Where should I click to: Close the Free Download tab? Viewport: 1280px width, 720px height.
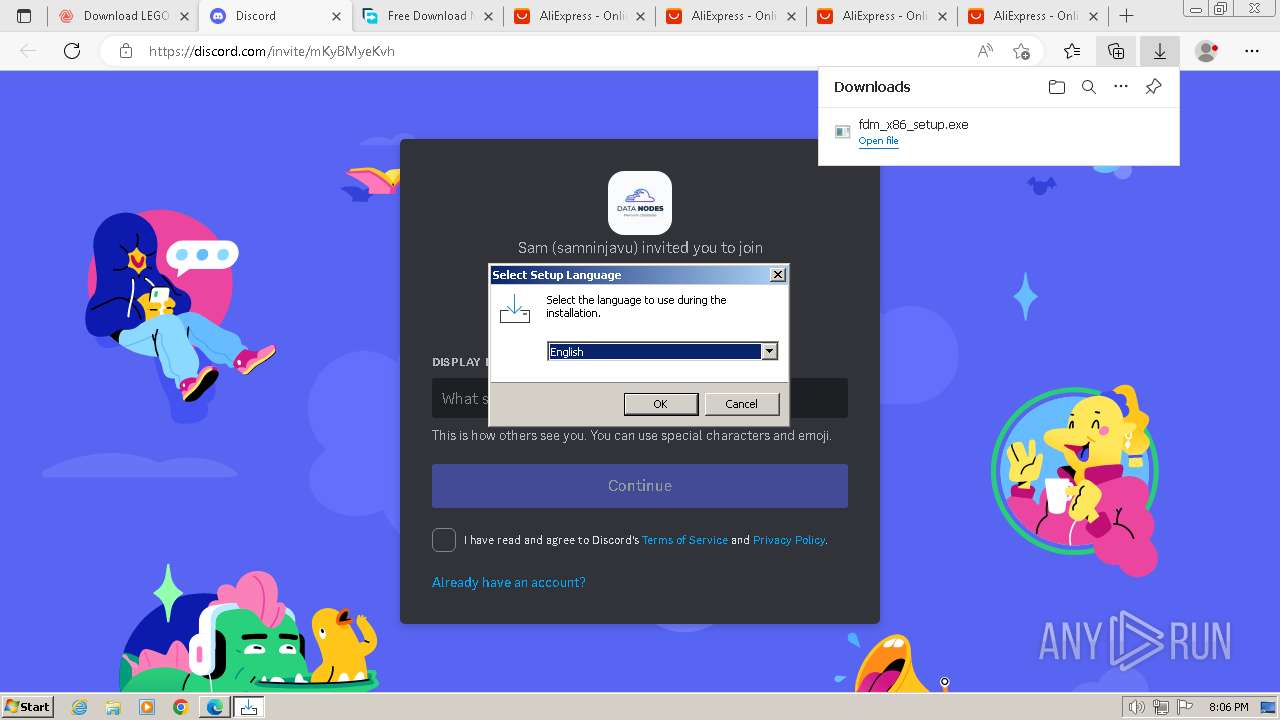coord(488,16)
